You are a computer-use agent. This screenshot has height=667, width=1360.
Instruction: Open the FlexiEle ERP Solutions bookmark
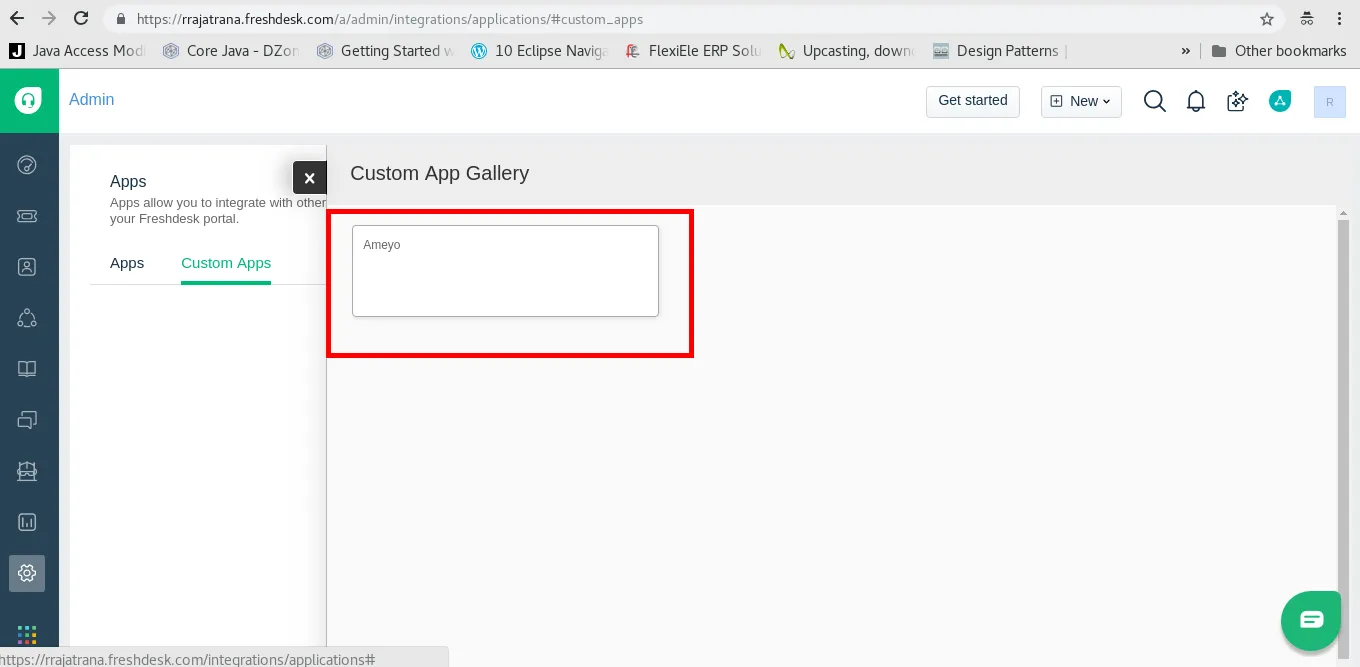click(694, 51)
